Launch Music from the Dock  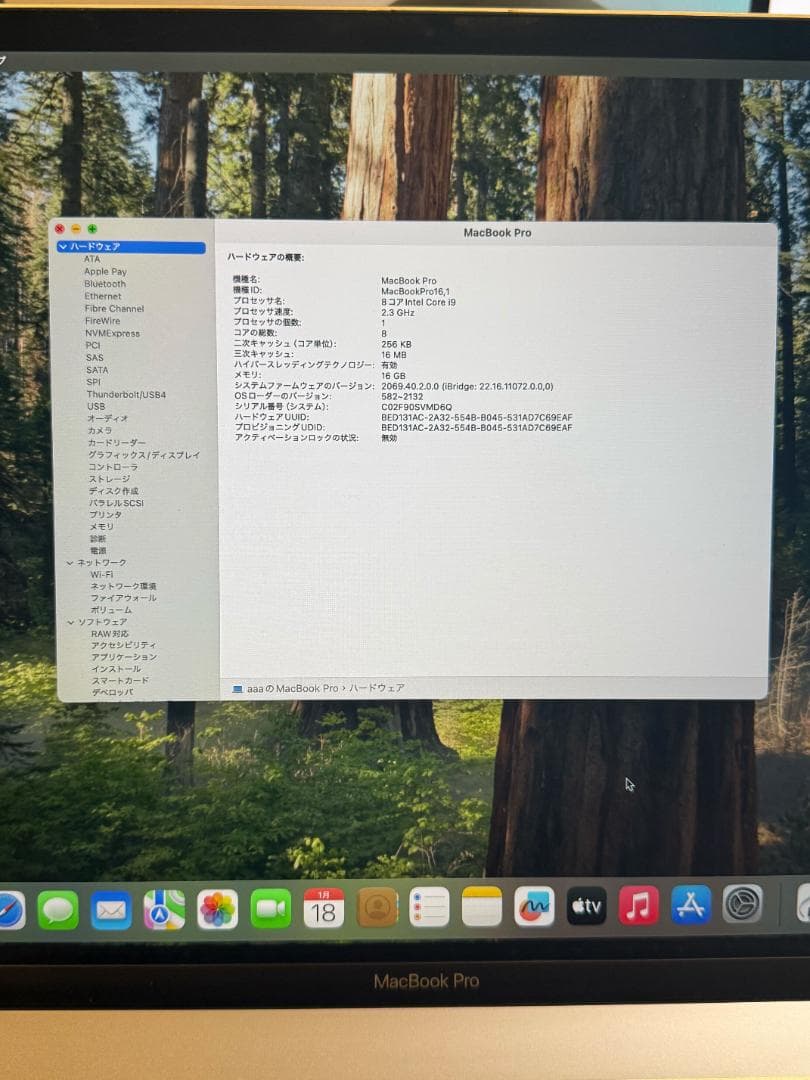coord(640,906)
